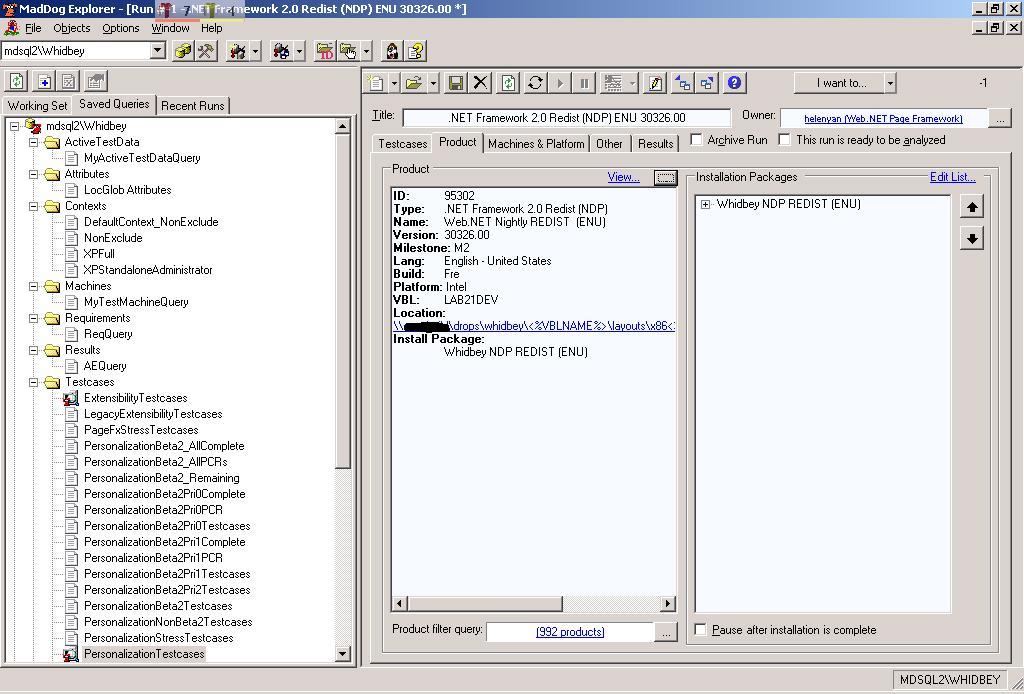Click the ellipsis button beside Owner field
This screenshot has height=694, width=1024.
[1000, 119]
